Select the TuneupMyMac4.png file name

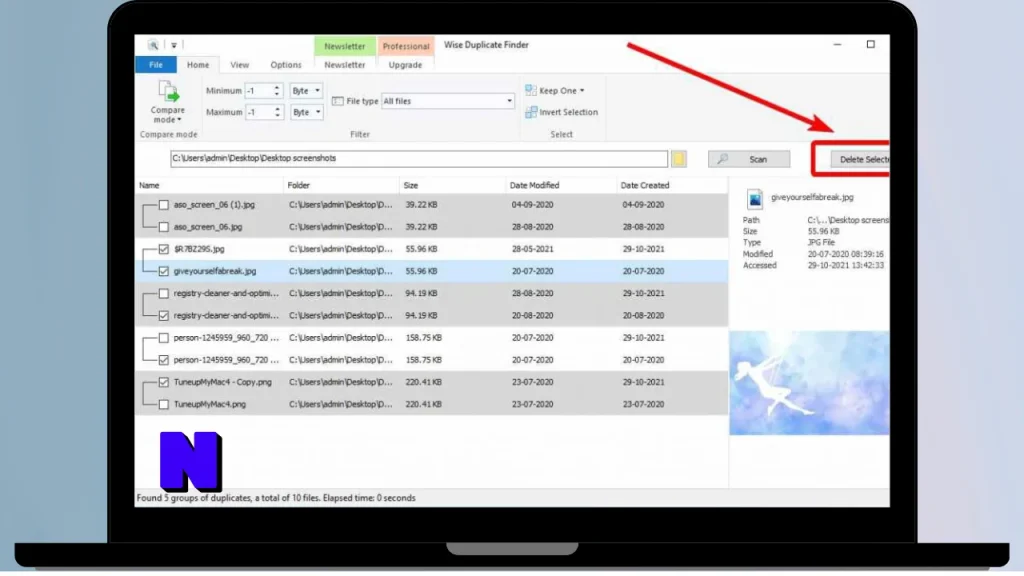210,405
